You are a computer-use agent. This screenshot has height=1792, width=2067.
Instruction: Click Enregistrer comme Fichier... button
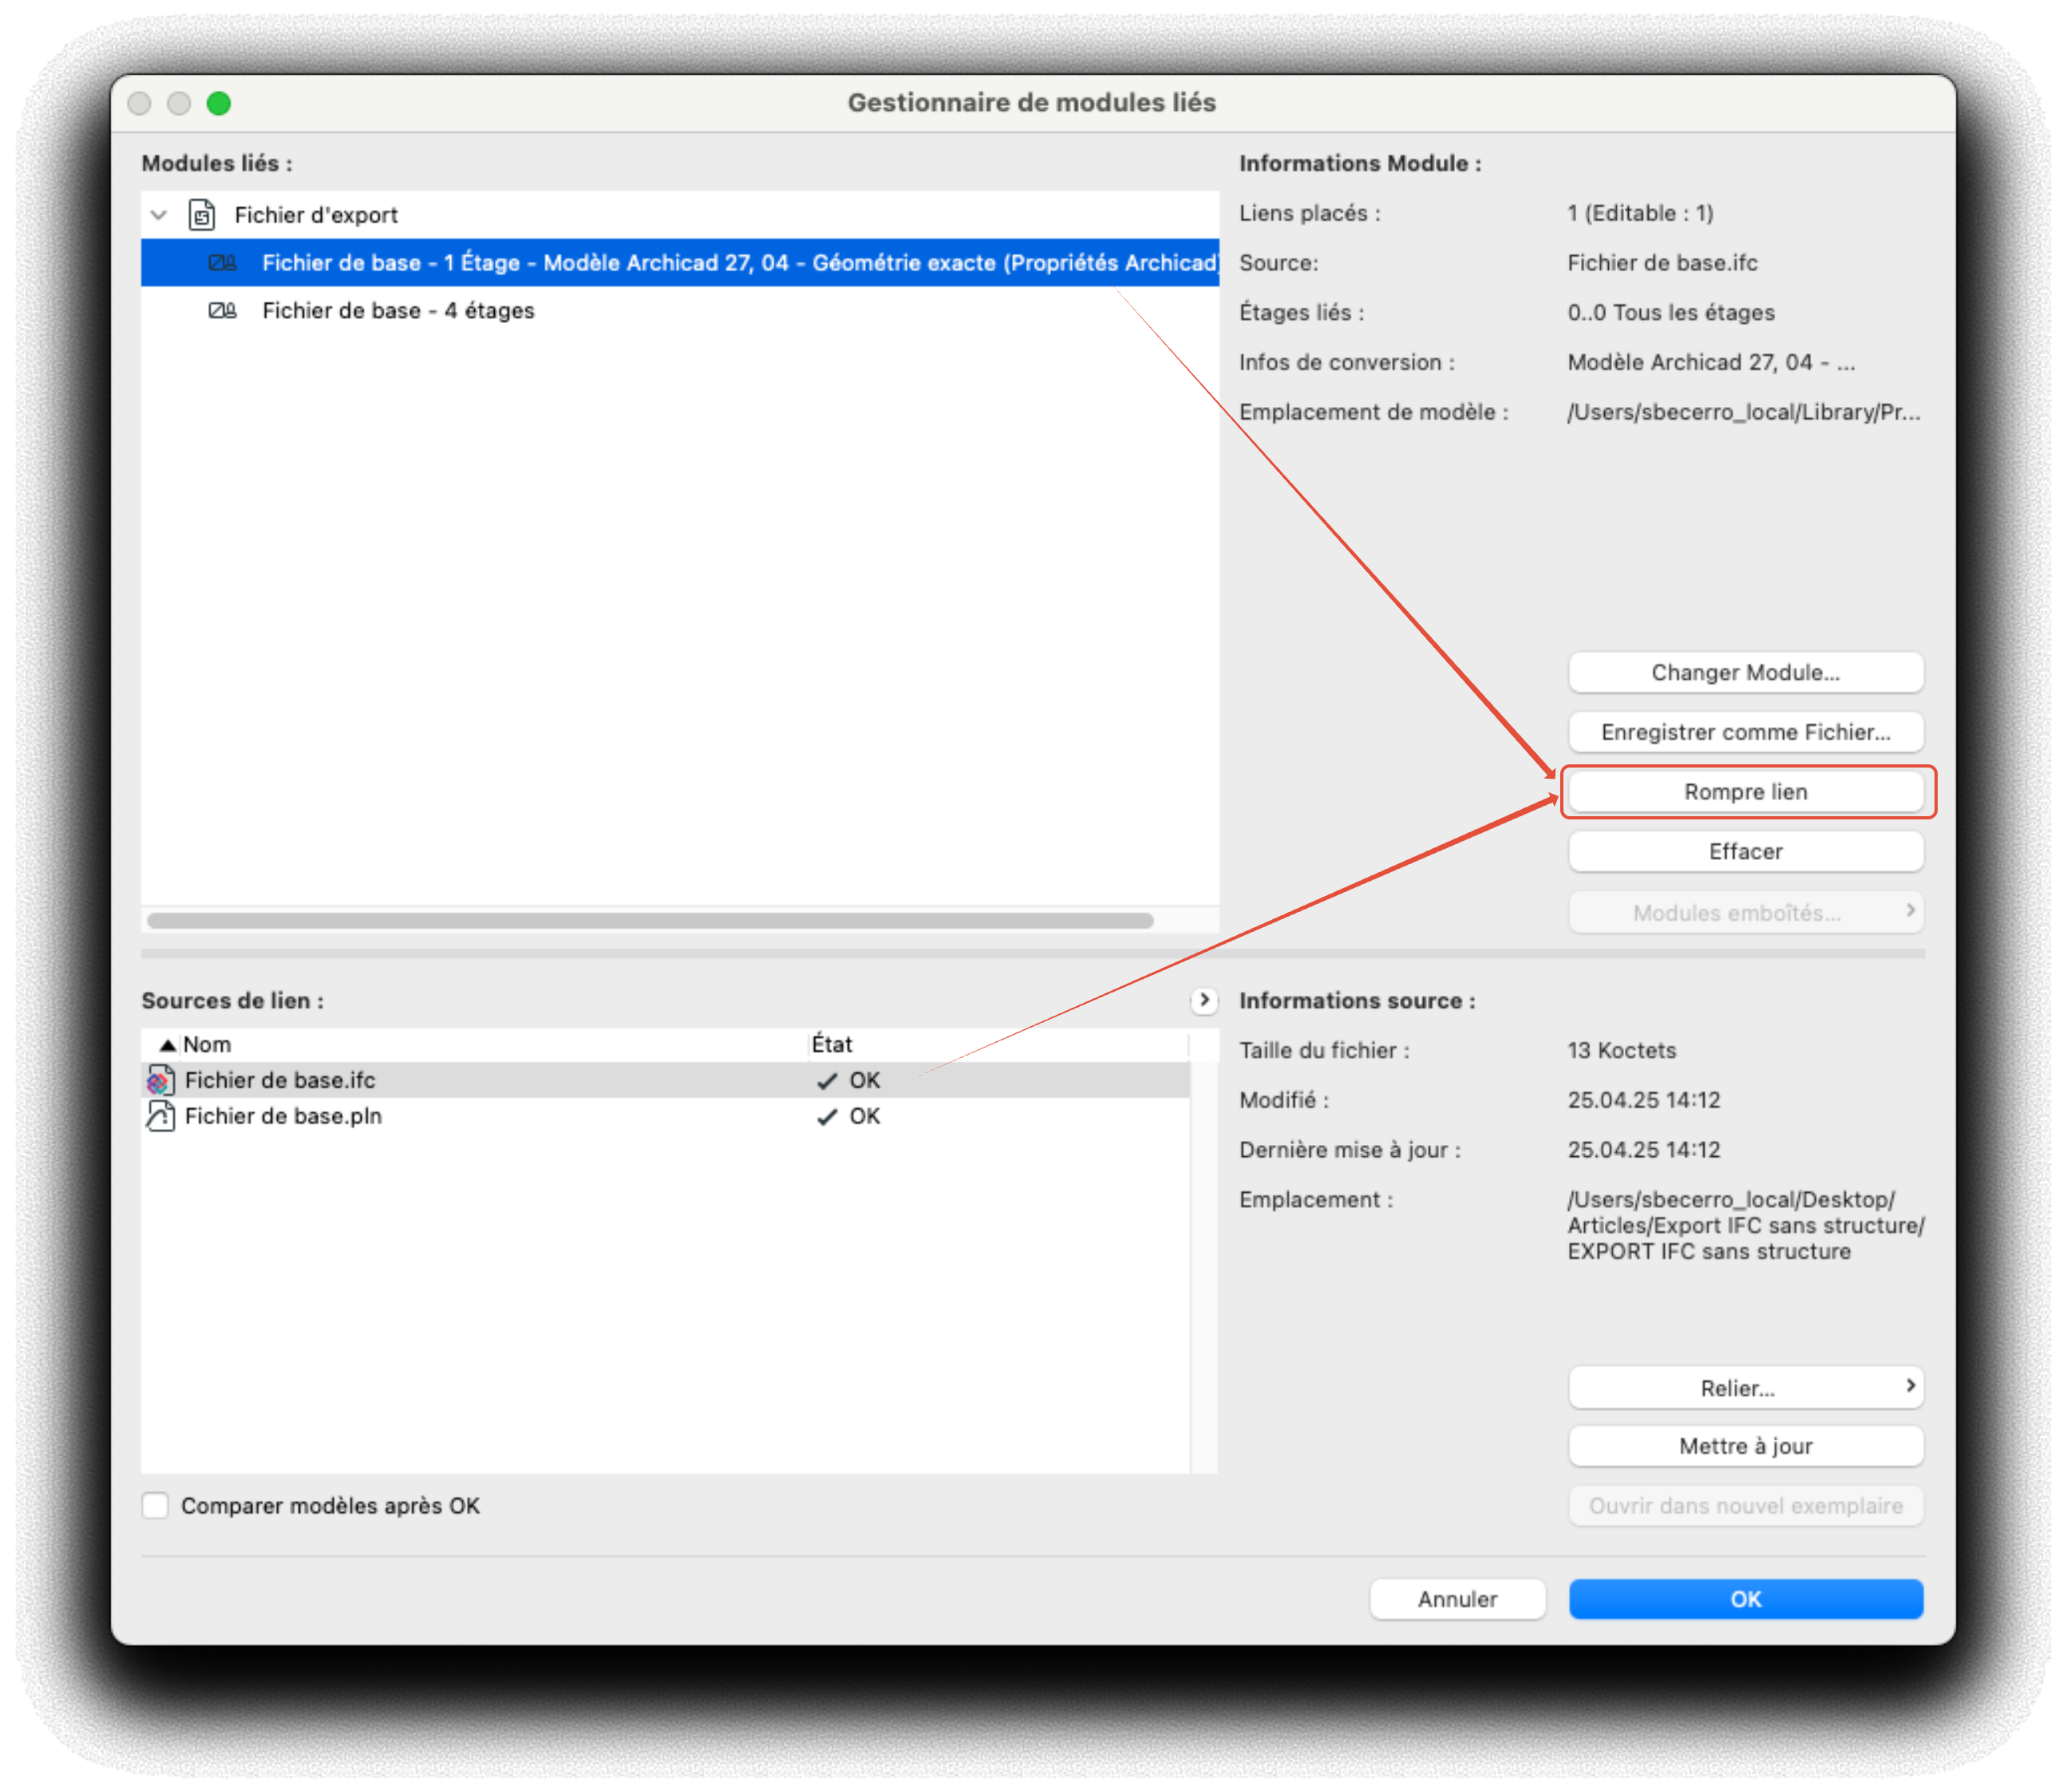coord(1745,733)
